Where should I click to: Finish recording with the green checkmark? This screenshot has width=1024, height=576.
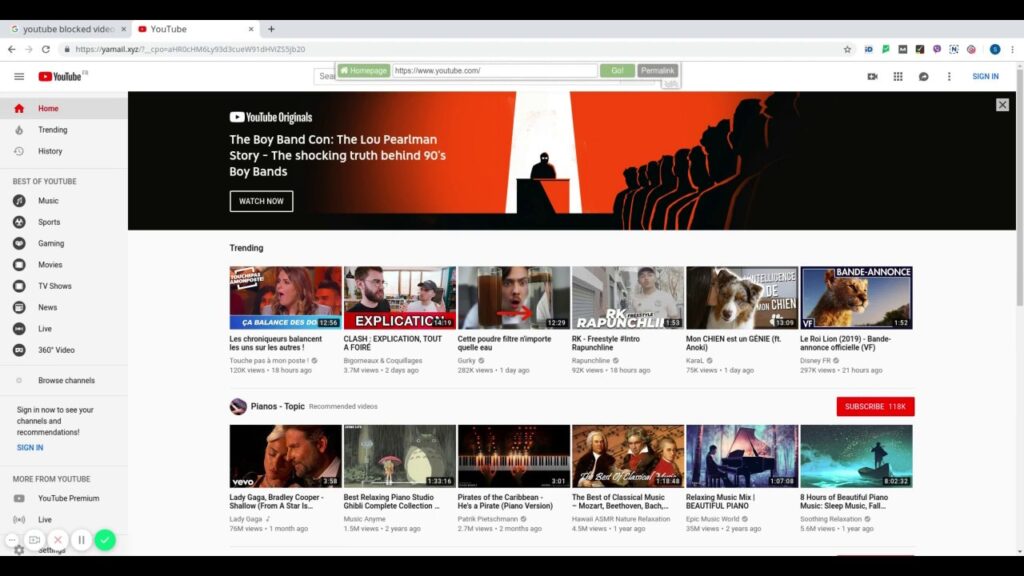(x=105, y=540)
